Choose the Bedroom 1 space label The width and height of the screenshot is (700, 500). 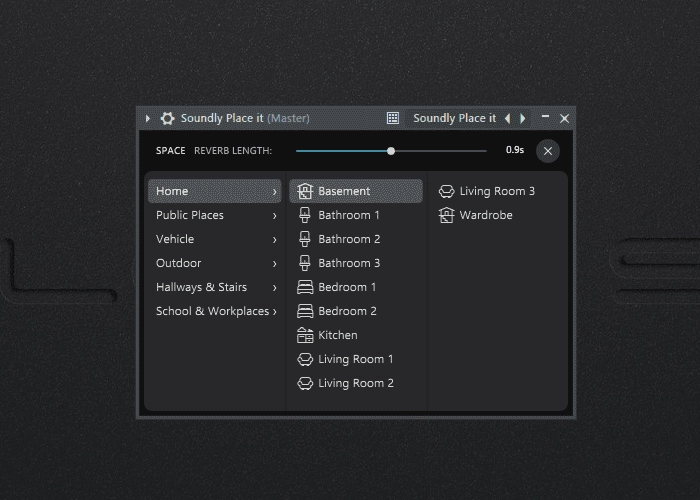point(347,287)
